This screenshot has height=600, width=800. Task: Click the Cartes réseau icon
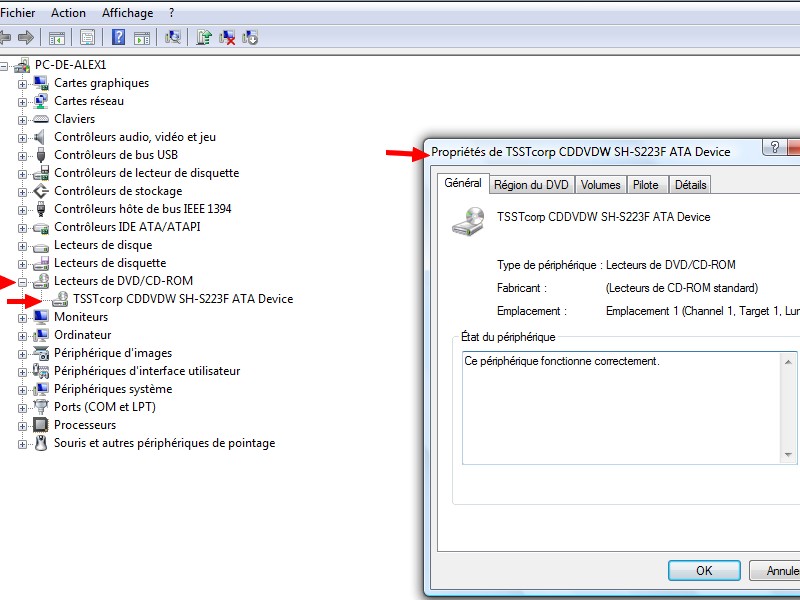[x=41, y=101]
